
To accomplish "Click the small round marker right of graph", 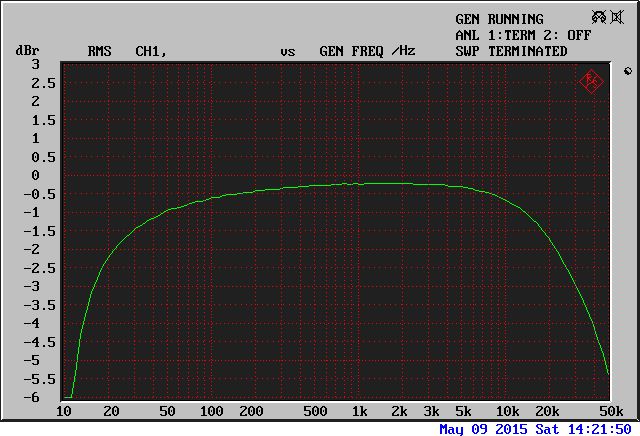I will click(627, 71).
